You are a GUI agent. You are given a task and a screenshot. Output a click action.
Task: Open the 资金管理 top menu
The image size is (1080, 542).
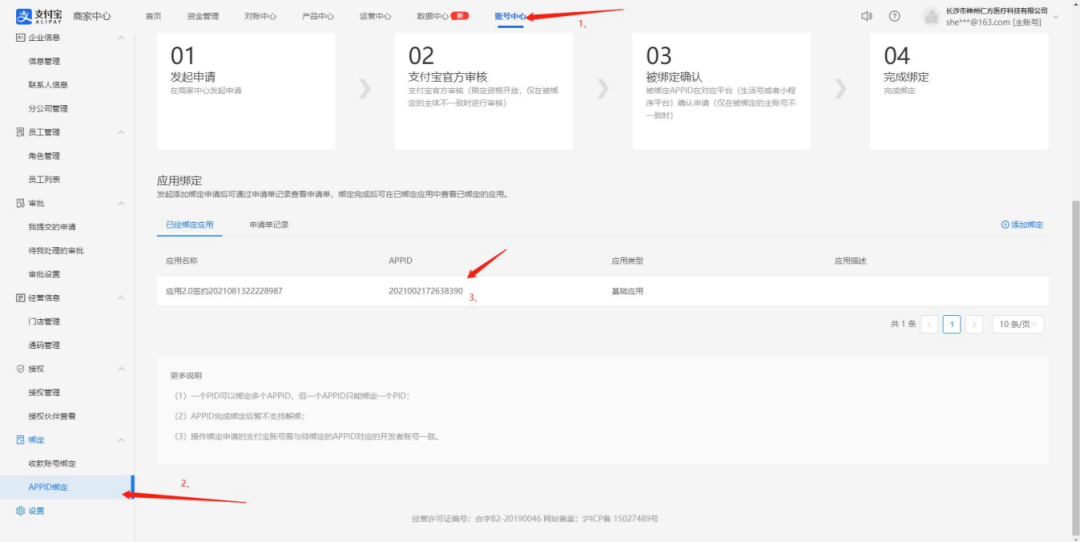coord(202,16)
